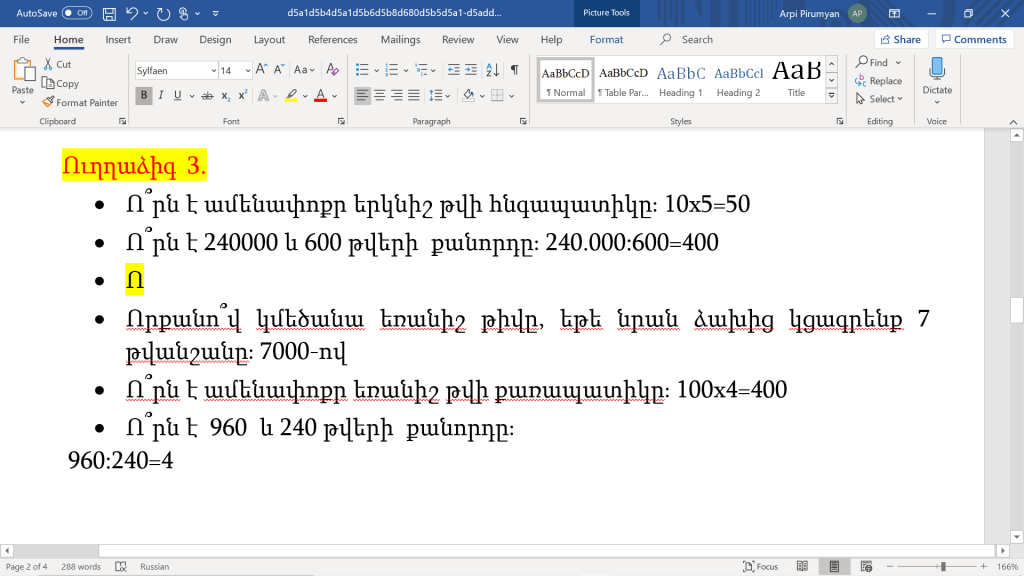Image resolution: width=1024 pixels, height=576 pixels.
Task: Open the Comments pane button
Action: (x=973, y=40)
